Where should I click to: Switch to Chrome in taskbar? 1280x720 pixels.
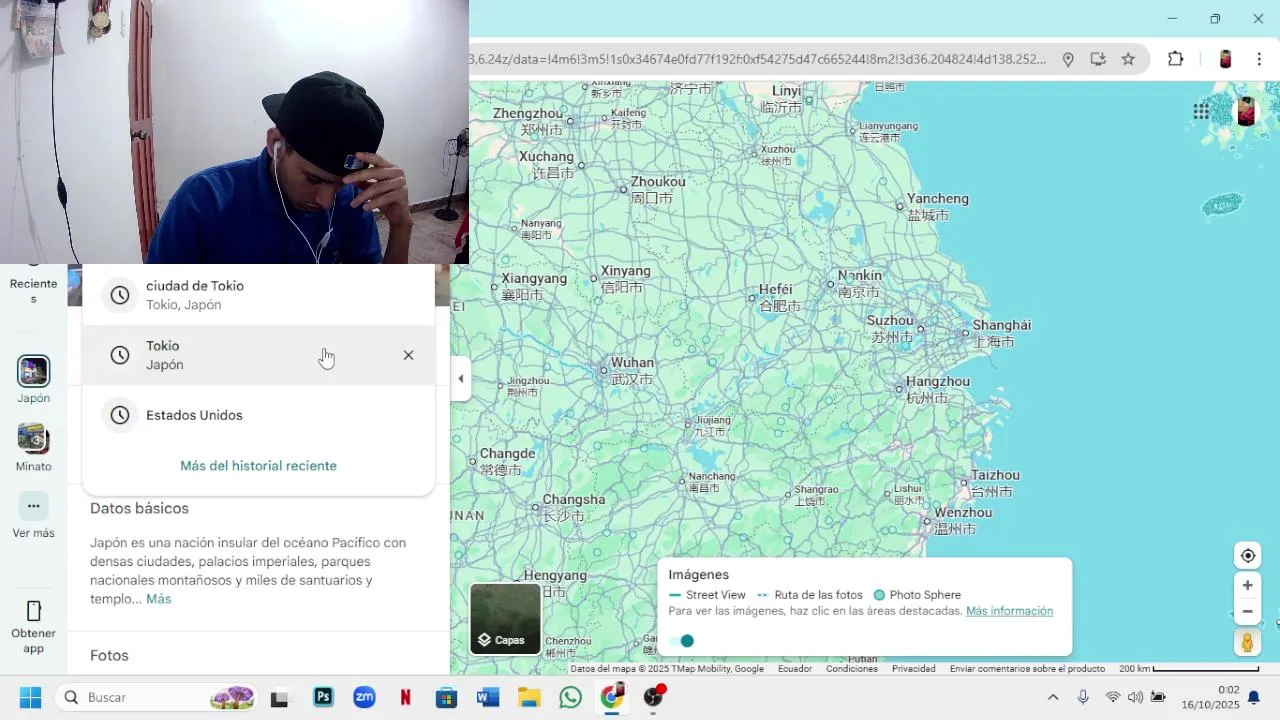(x=612, y=697)
